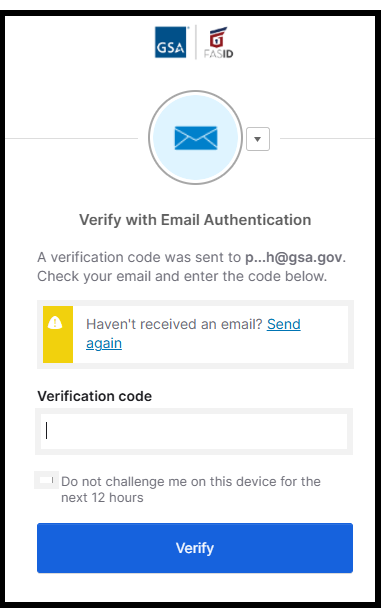
Task: Click the 'Do not challenge me on this device' label
Action: tap(191, 482)
